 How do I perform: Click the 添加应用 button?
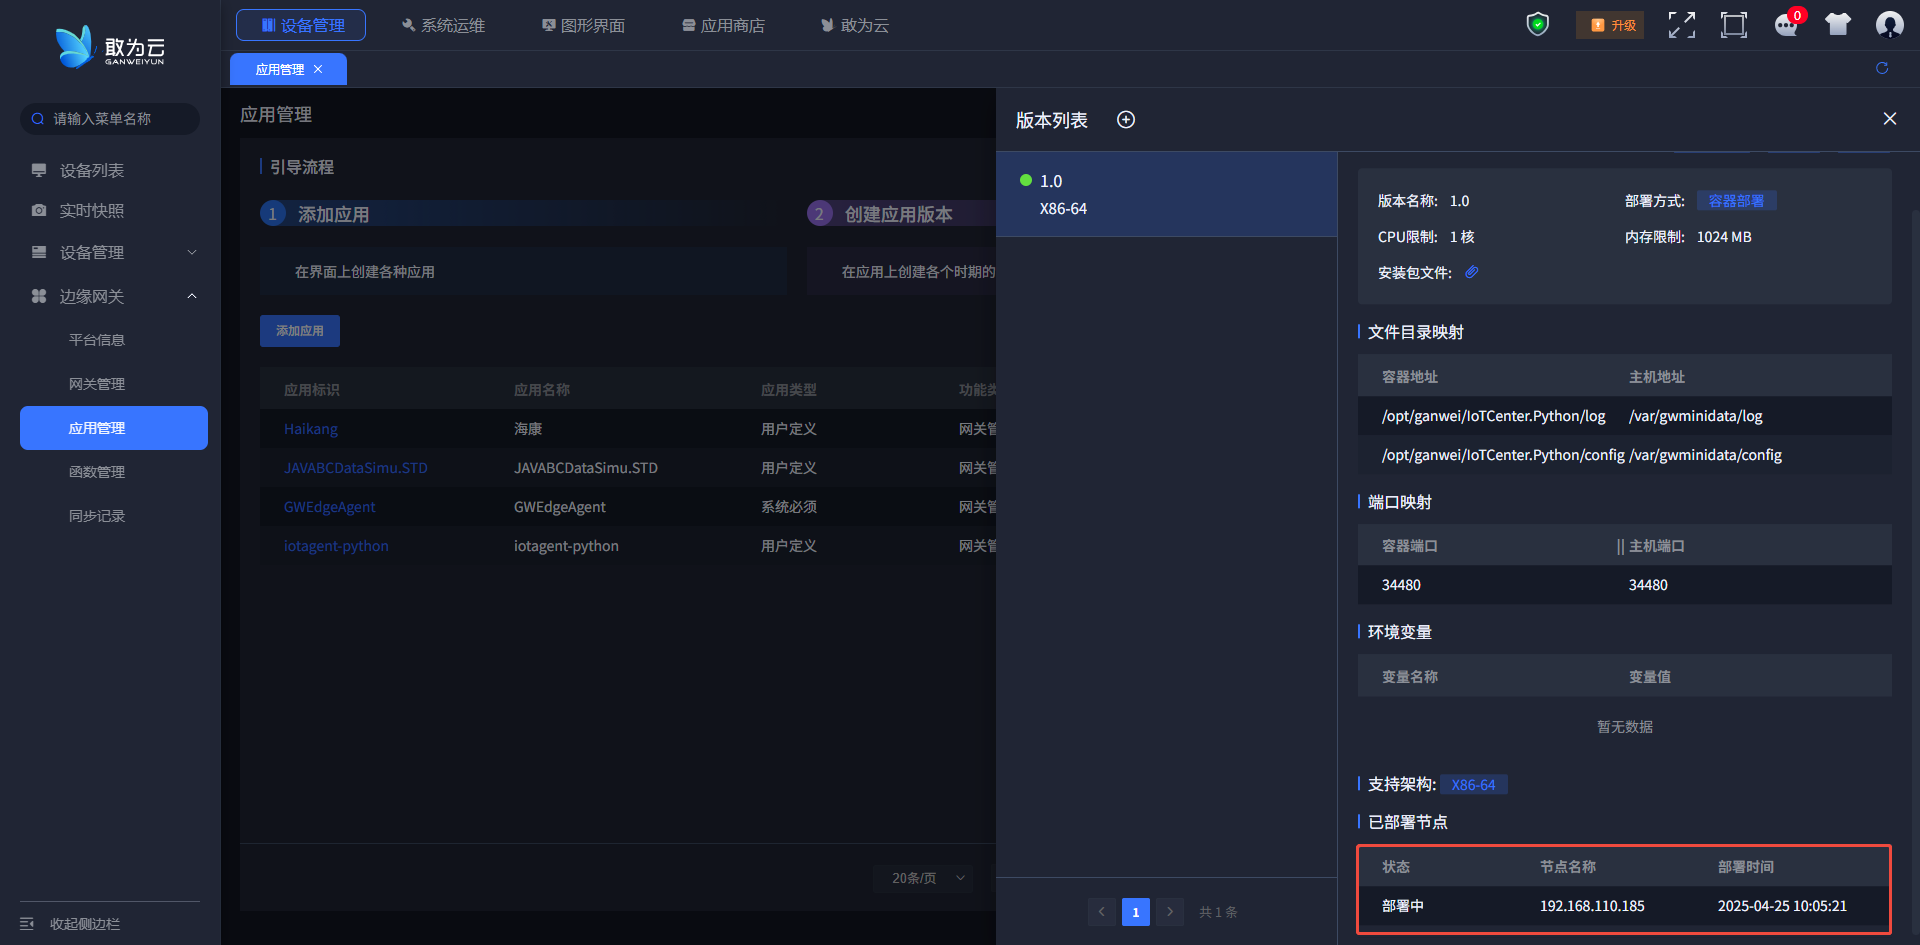tap(300, 331)
